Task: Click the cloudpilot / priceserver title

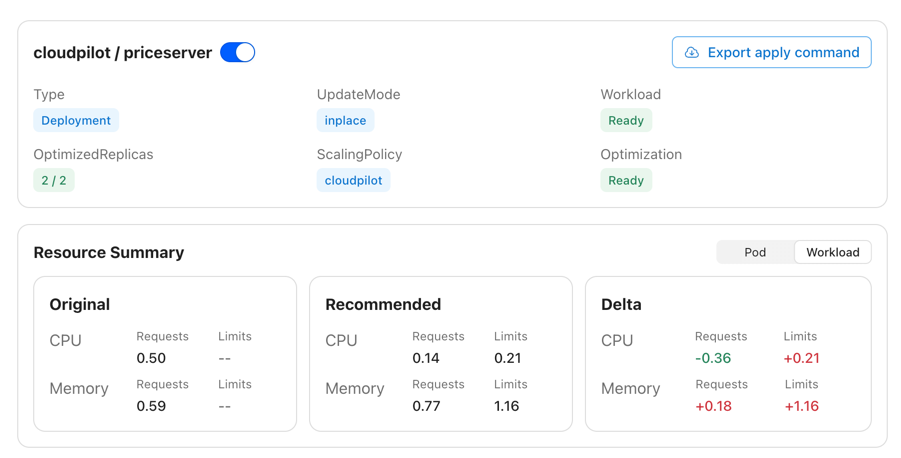Action: 122,53
